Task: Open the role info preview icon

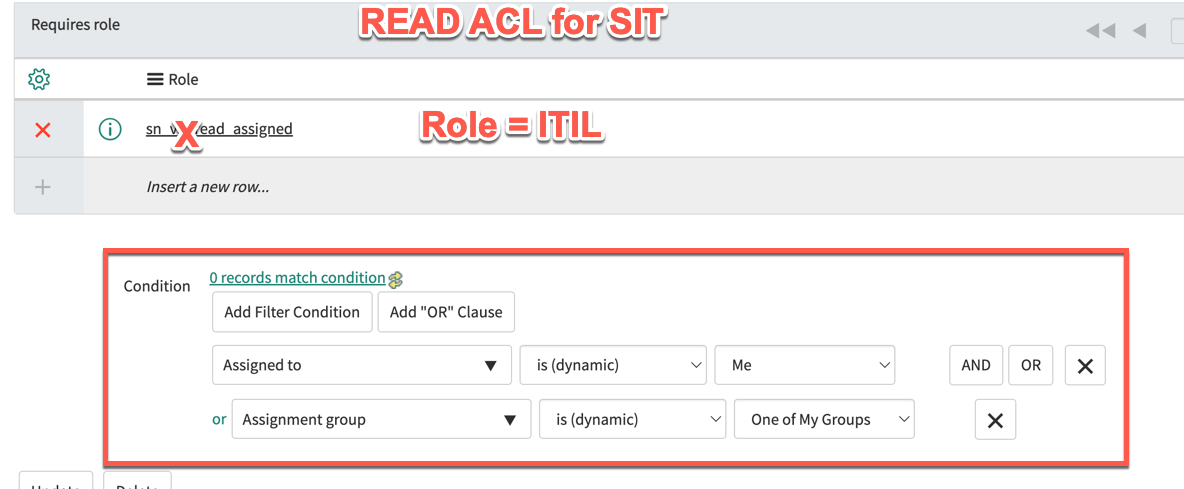Action: (110, 129)
